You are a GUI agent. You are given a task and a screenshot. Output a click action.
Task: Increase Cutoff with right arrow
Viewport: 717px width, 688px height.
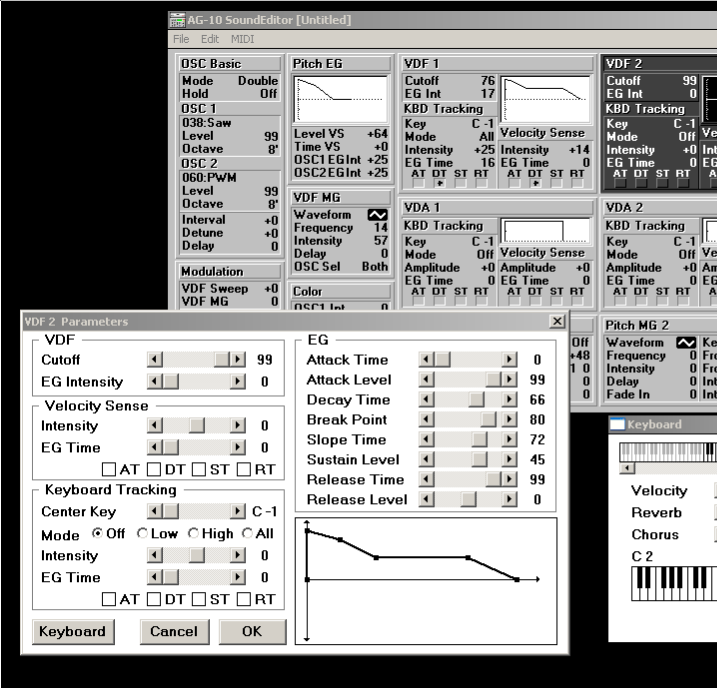237,359
